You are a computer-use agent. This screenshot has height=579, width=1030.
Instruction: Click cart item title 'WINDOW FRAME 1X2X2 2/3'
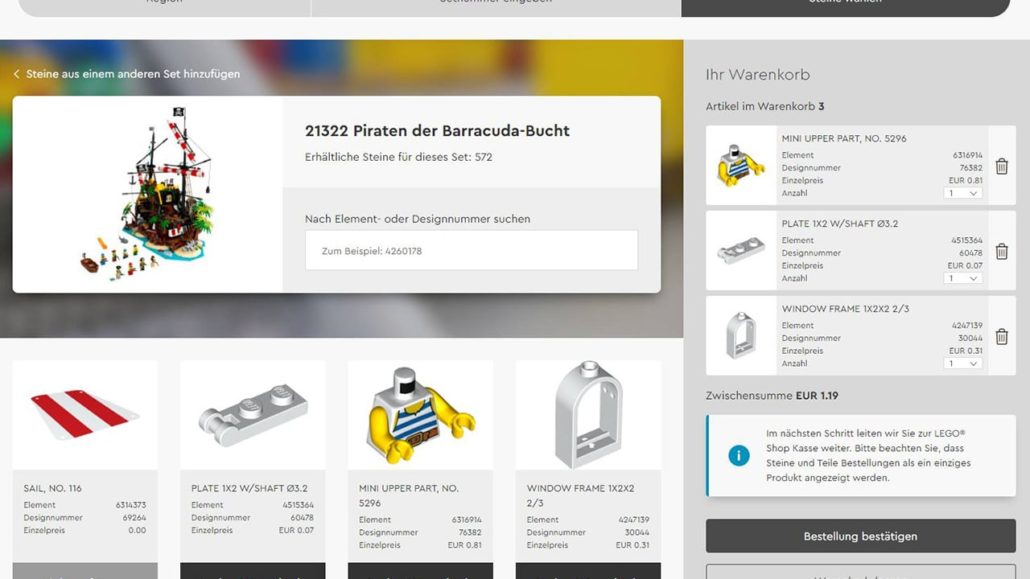pyautogui.click(x=845, y=309)
